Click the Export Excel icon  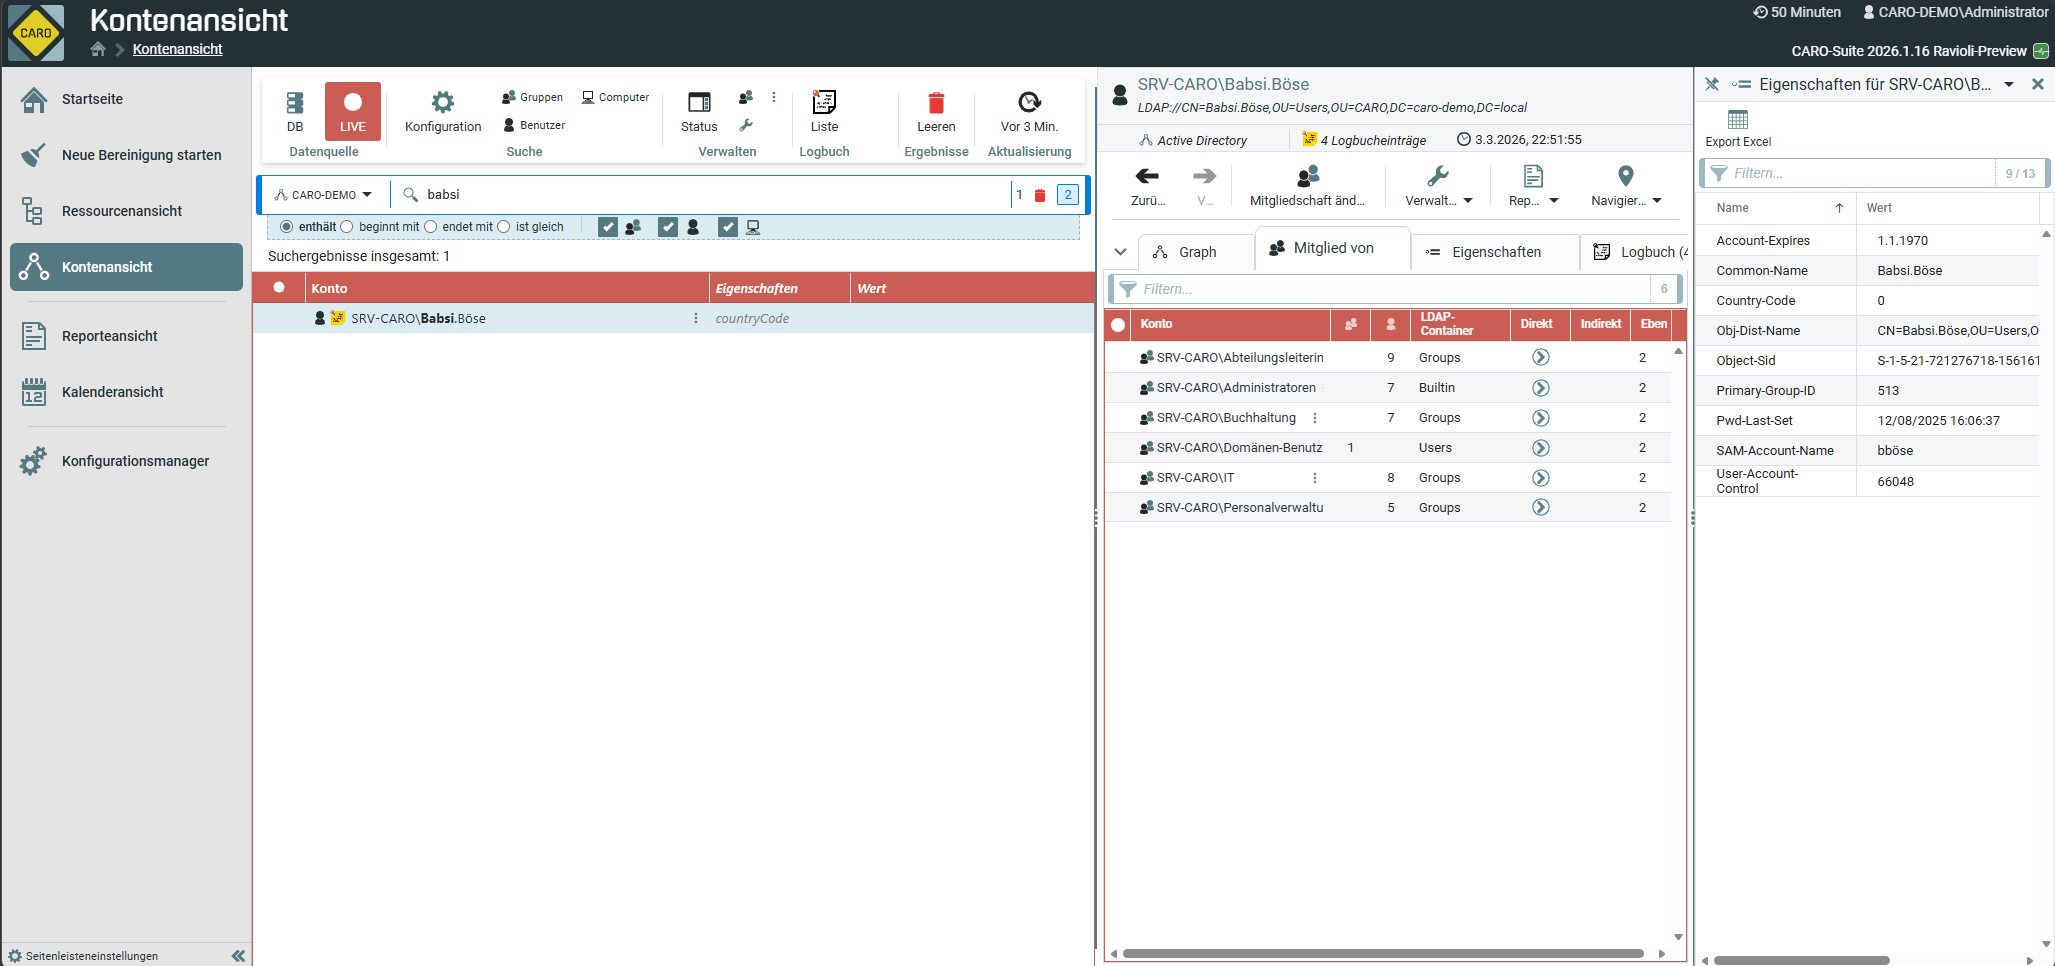tap(1738, 120)
